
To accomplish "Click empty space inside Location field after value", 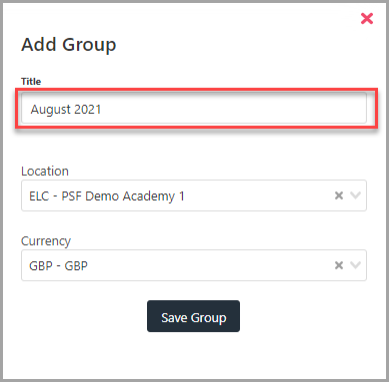I will (258, 196).
